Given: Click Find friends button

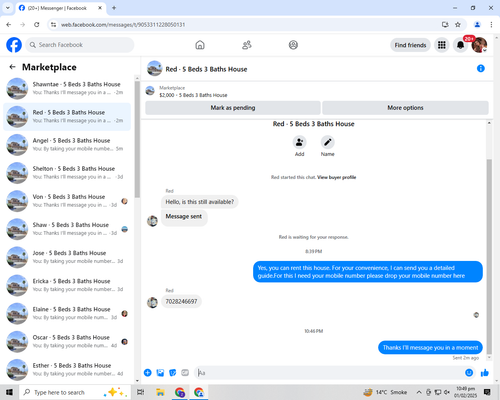Looking at the screenshot, I should click(410, 45).
